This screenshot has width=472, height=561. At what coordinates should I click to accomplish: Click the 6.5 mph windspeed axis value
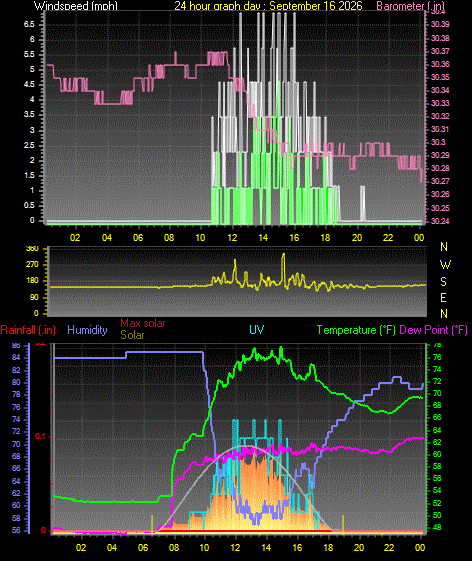click(29, 24)
